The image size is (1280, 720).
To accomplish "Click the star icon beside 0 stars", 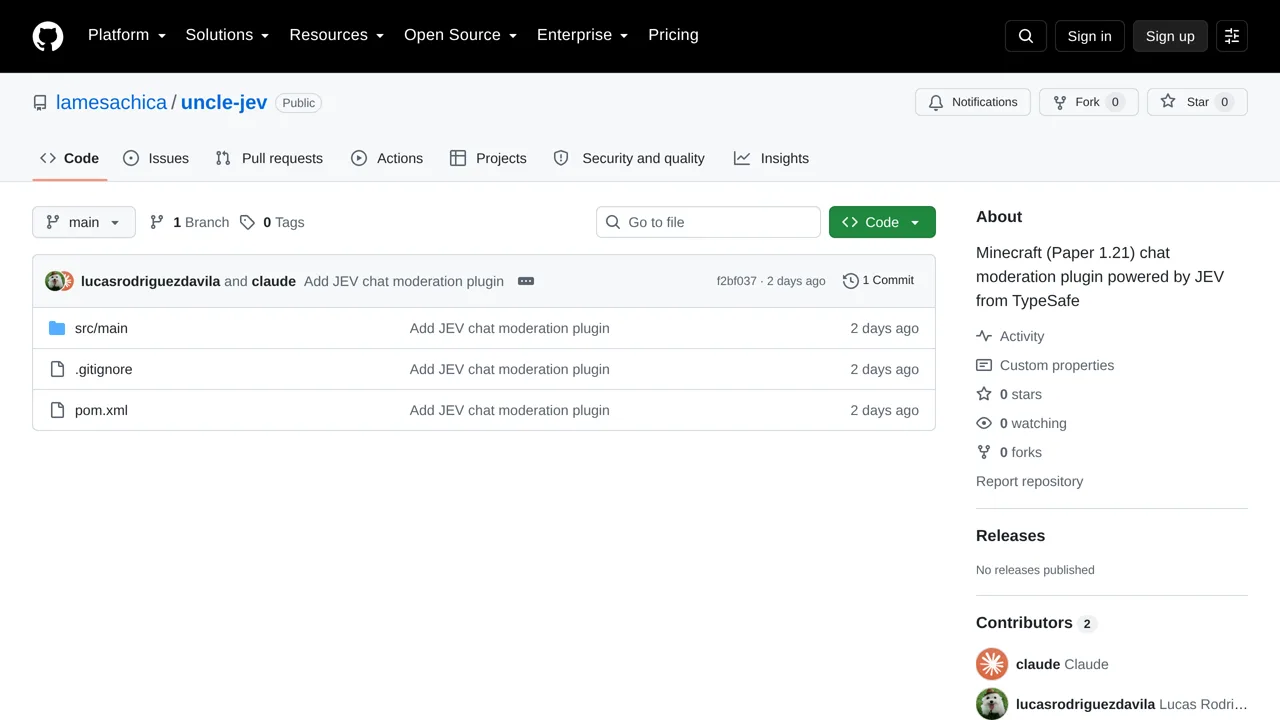I will point(984,394).
